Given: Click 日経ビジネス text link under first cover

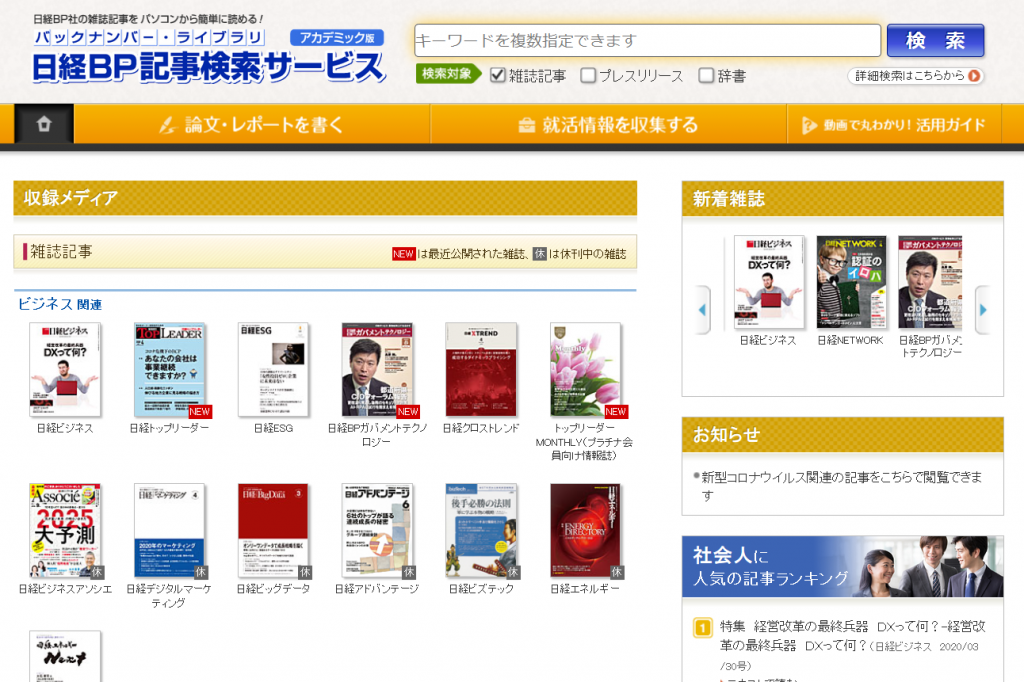Looking at the screenshot, I should point(65,428).
